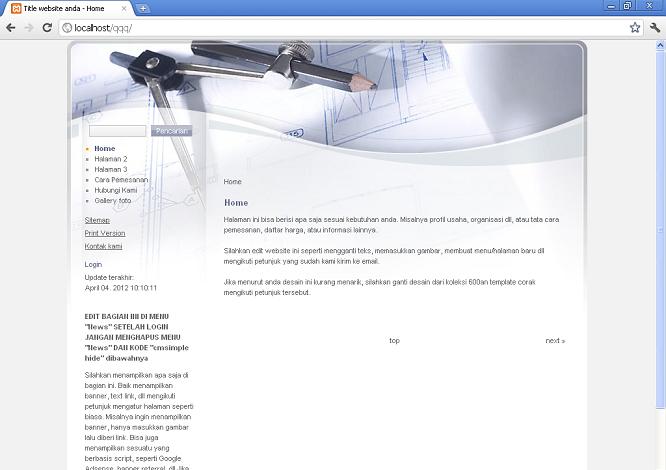
Task: Restore the browser window size
Action: click(627, 6)
